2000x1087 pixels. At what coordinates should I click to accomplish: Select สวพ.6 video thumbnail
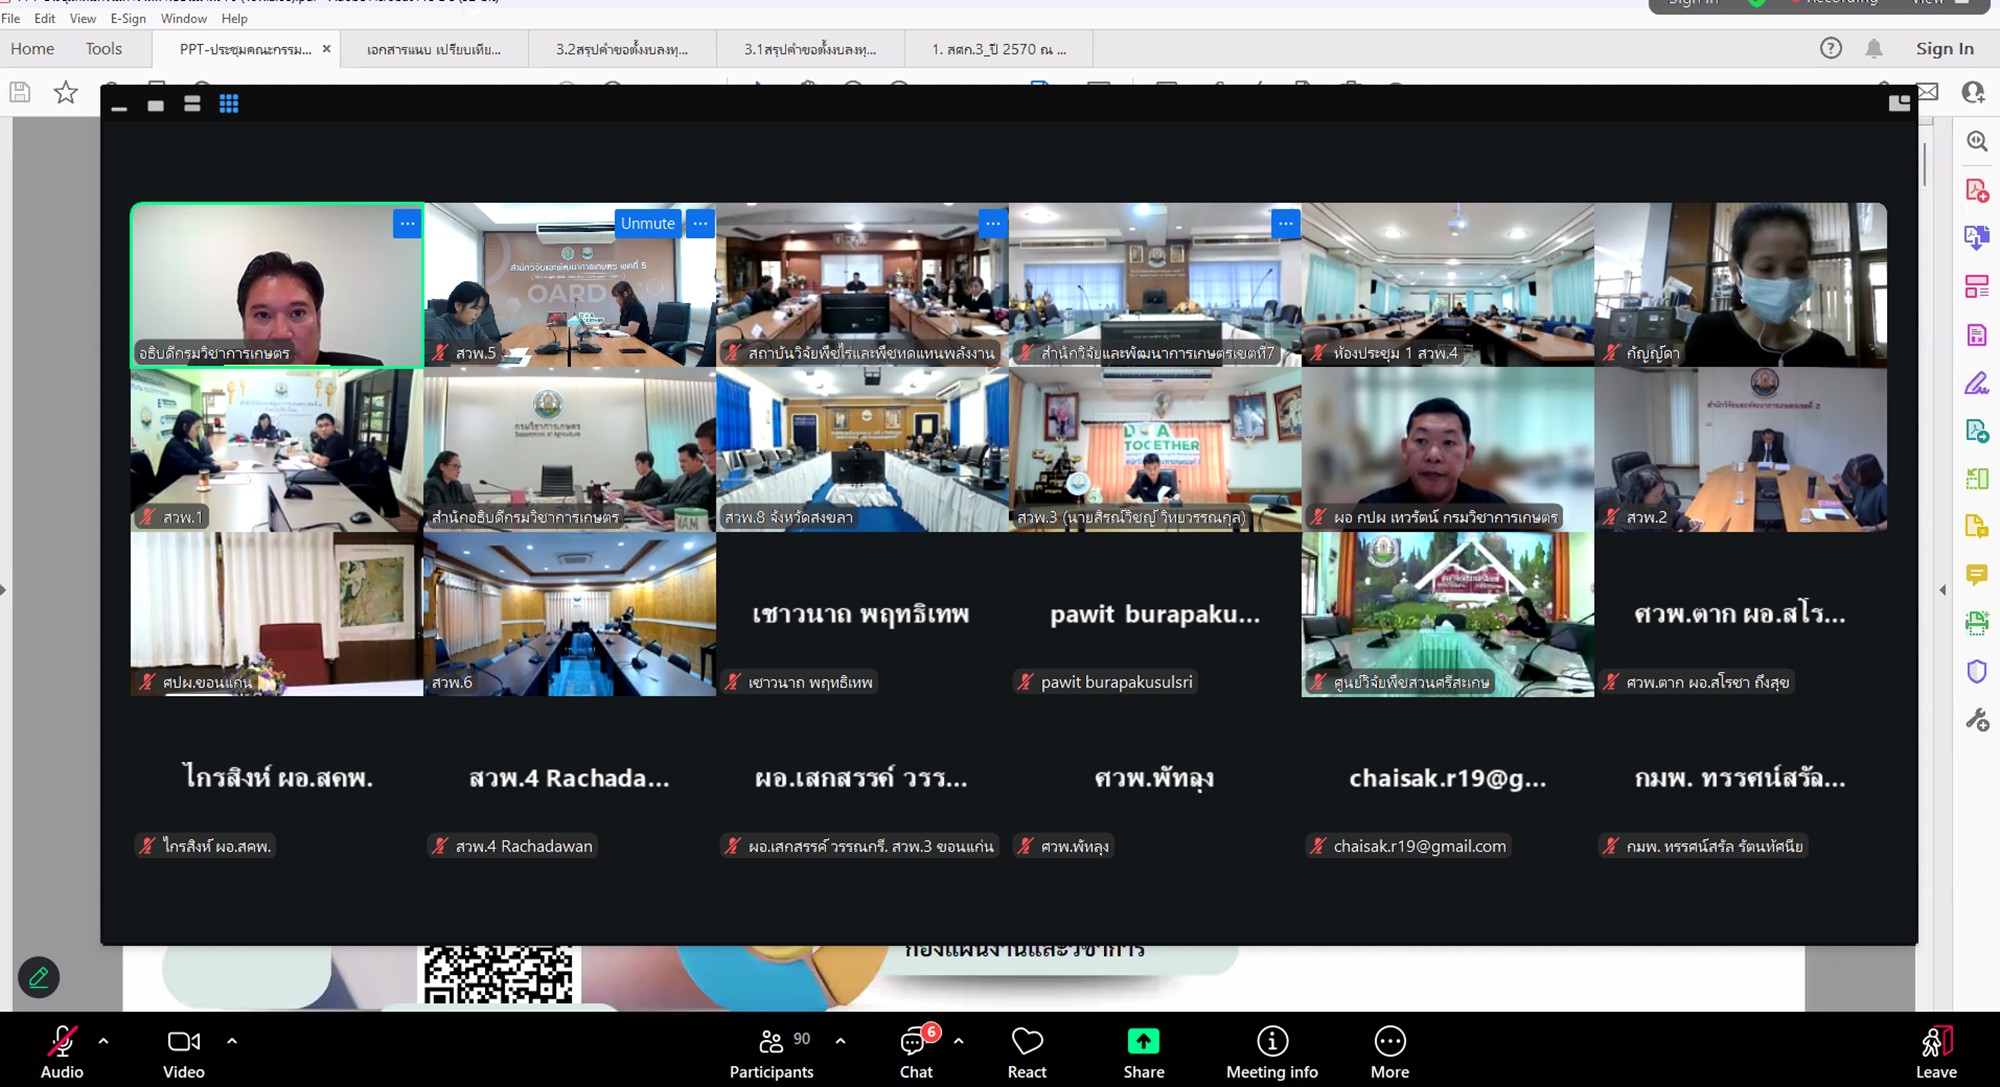tap(569, 613)
